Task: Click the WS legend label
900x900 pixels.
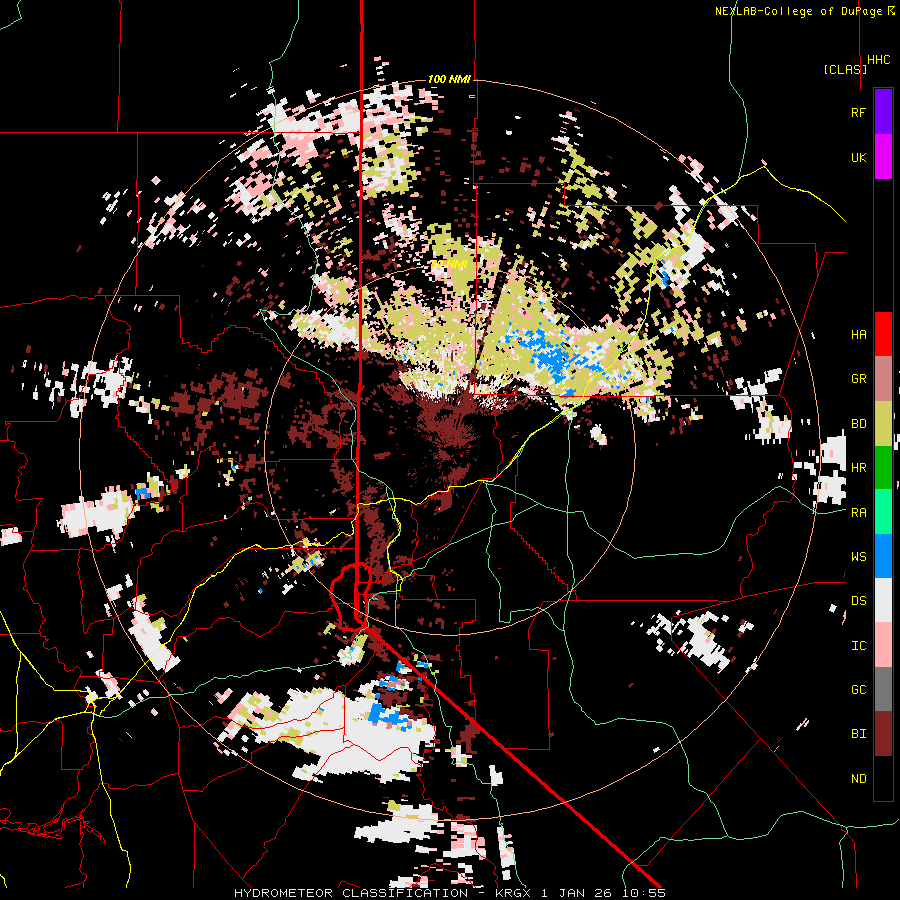Action: point(858,556)
